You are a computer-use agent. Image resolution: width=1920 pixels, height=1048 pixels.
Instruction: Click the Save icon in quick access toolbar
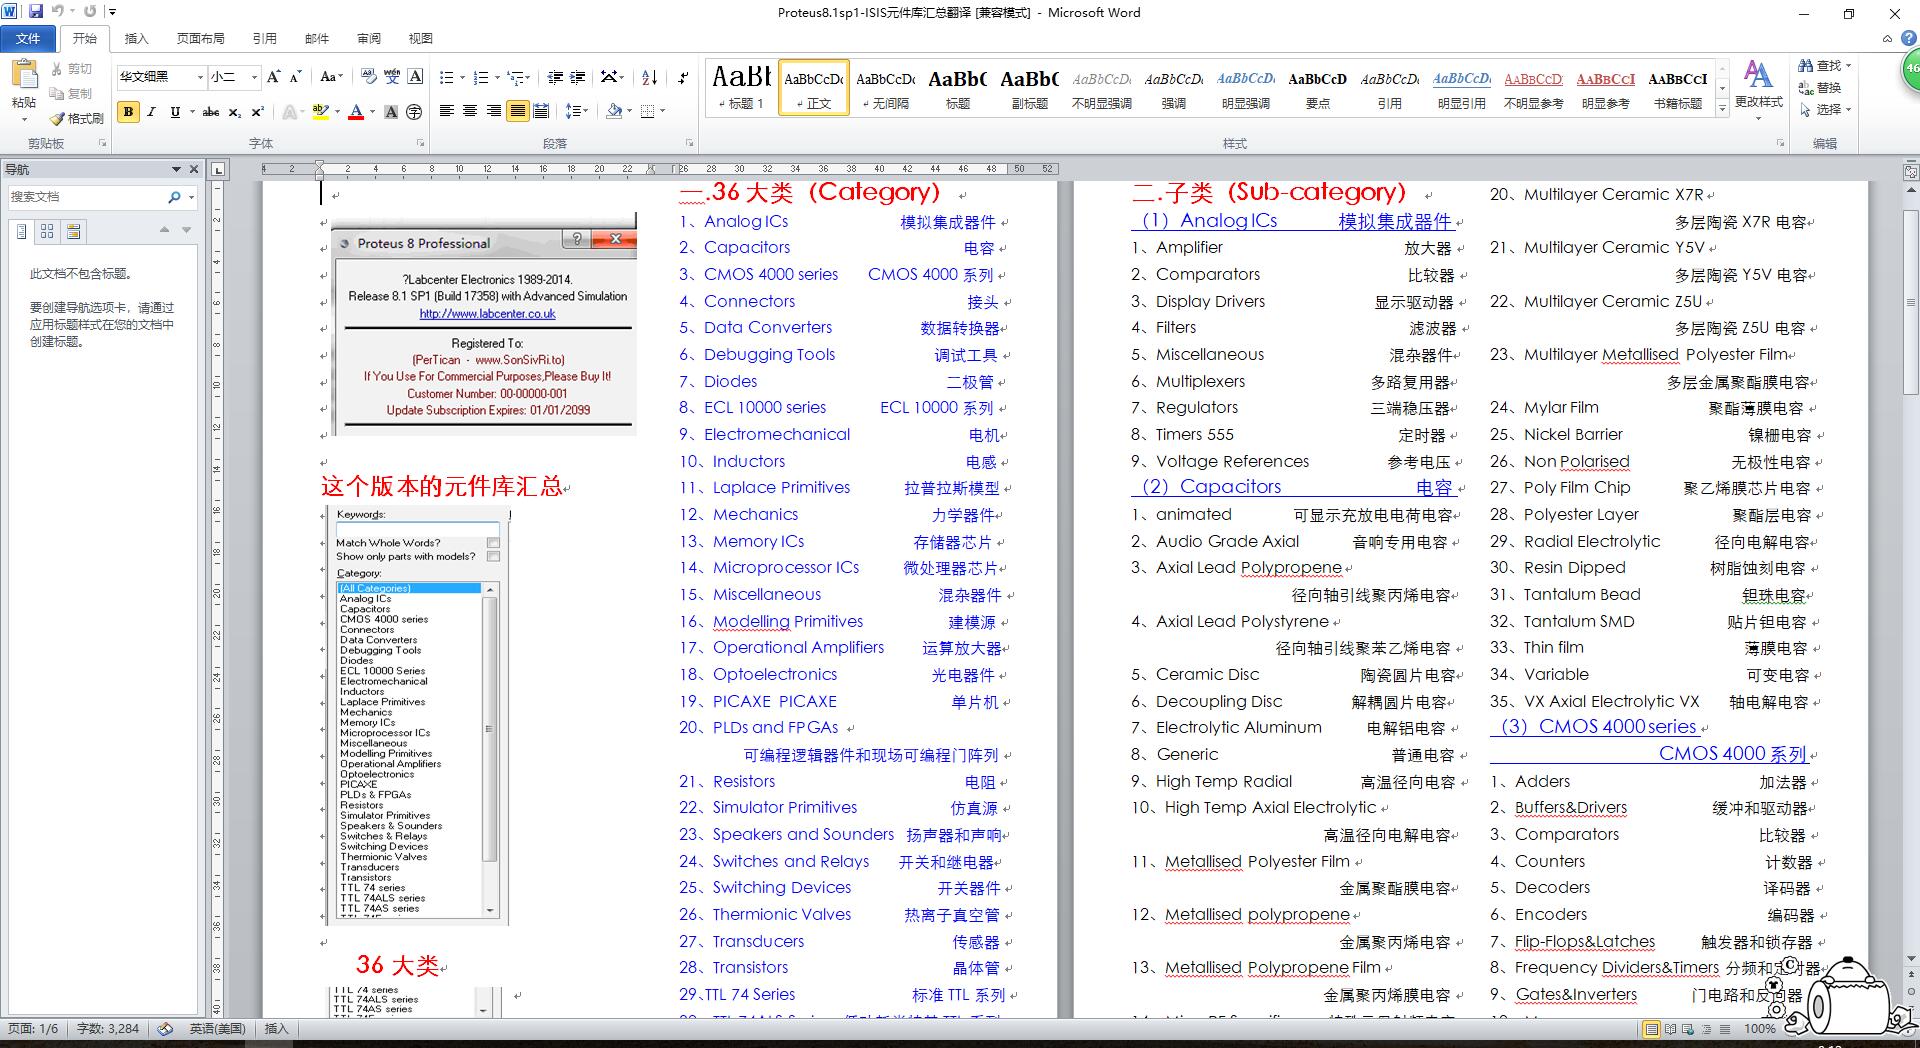coord(36,12)
